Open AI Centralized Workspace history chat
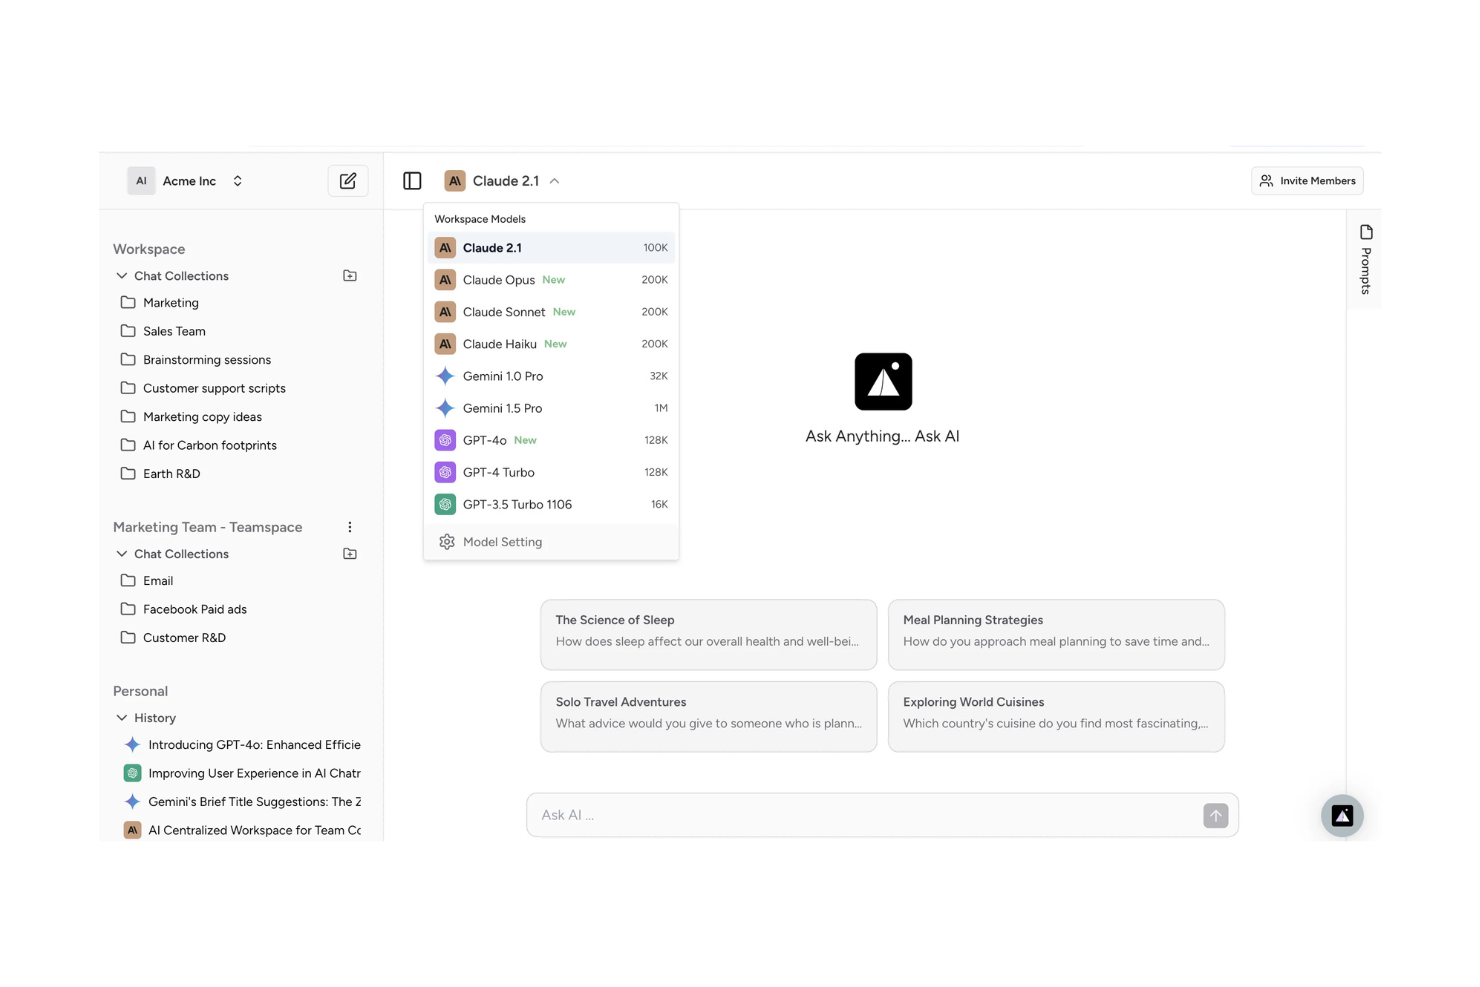Viewport: 1480px width, 987px height. pyautogui.click(x=242, y=830)
